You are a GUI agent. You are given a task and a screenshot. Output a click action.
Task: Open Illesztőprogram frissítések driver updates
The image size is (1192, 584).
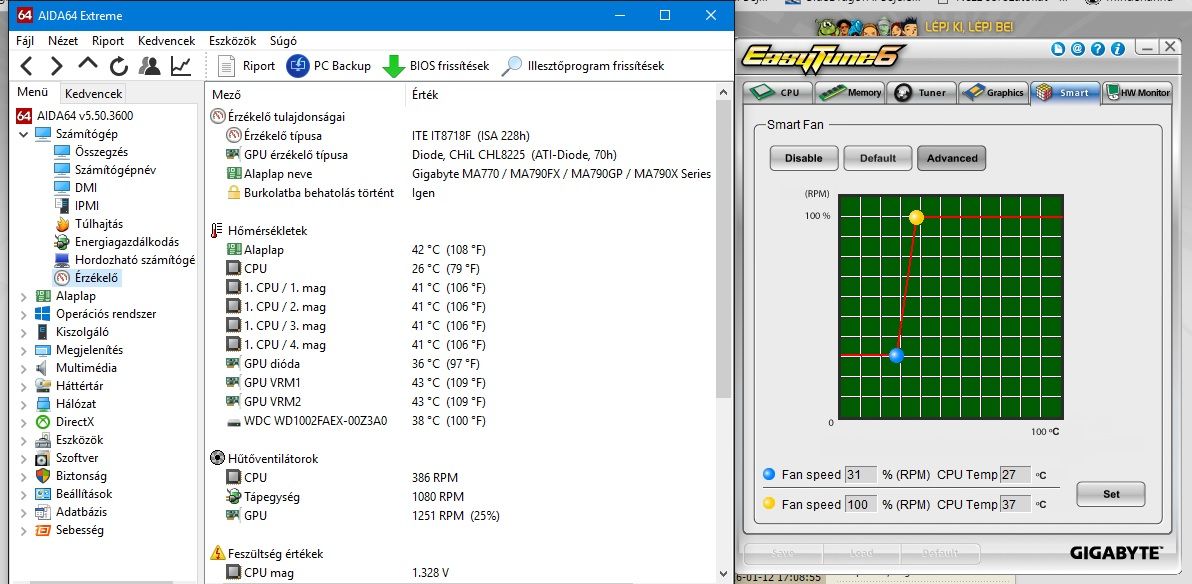click(583, 66)
